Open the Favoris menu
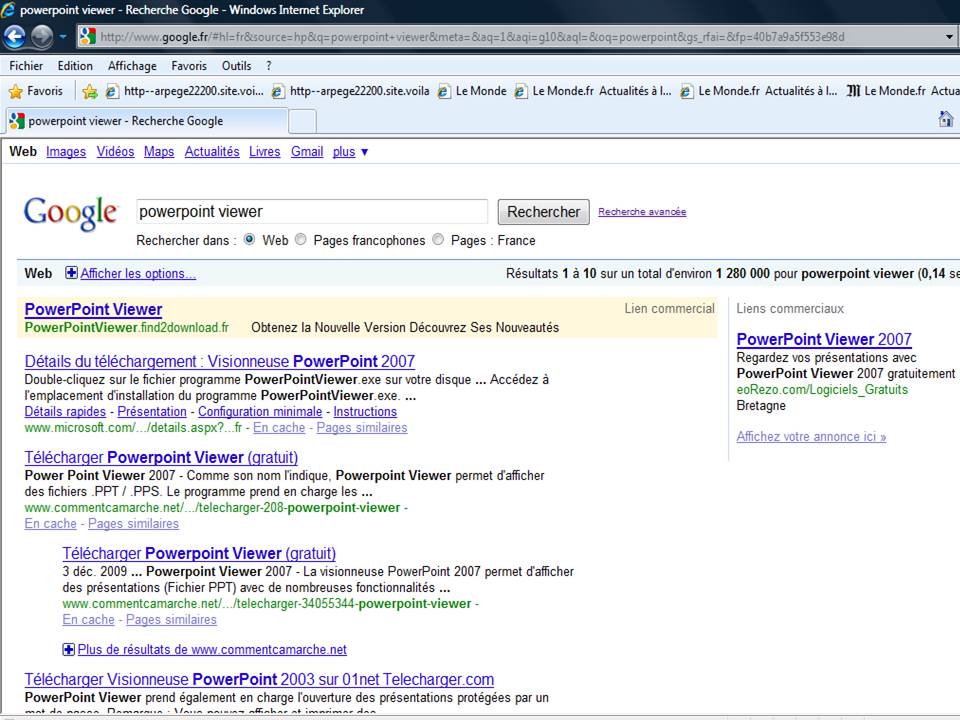 click(189, 66)
